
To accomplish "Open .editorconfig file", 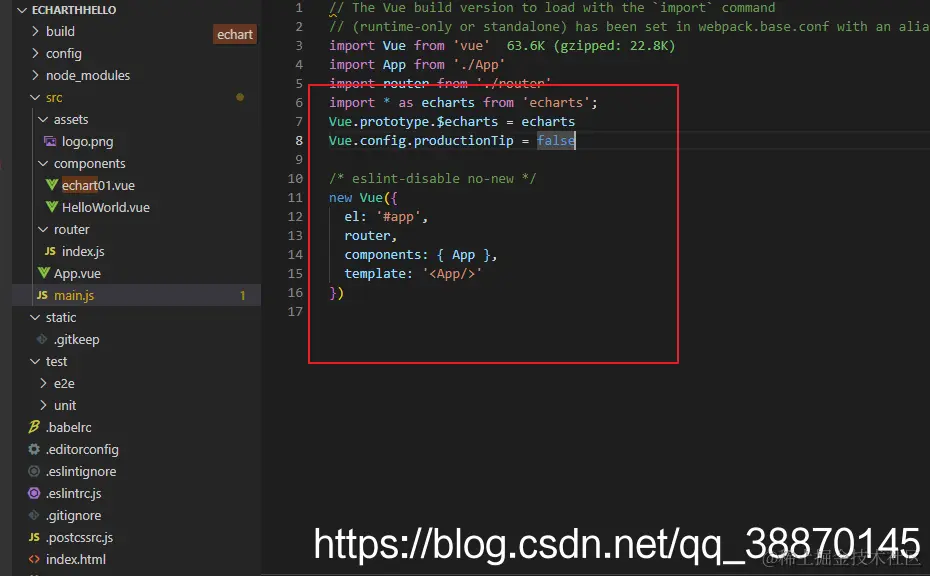I will click(82, 449).
